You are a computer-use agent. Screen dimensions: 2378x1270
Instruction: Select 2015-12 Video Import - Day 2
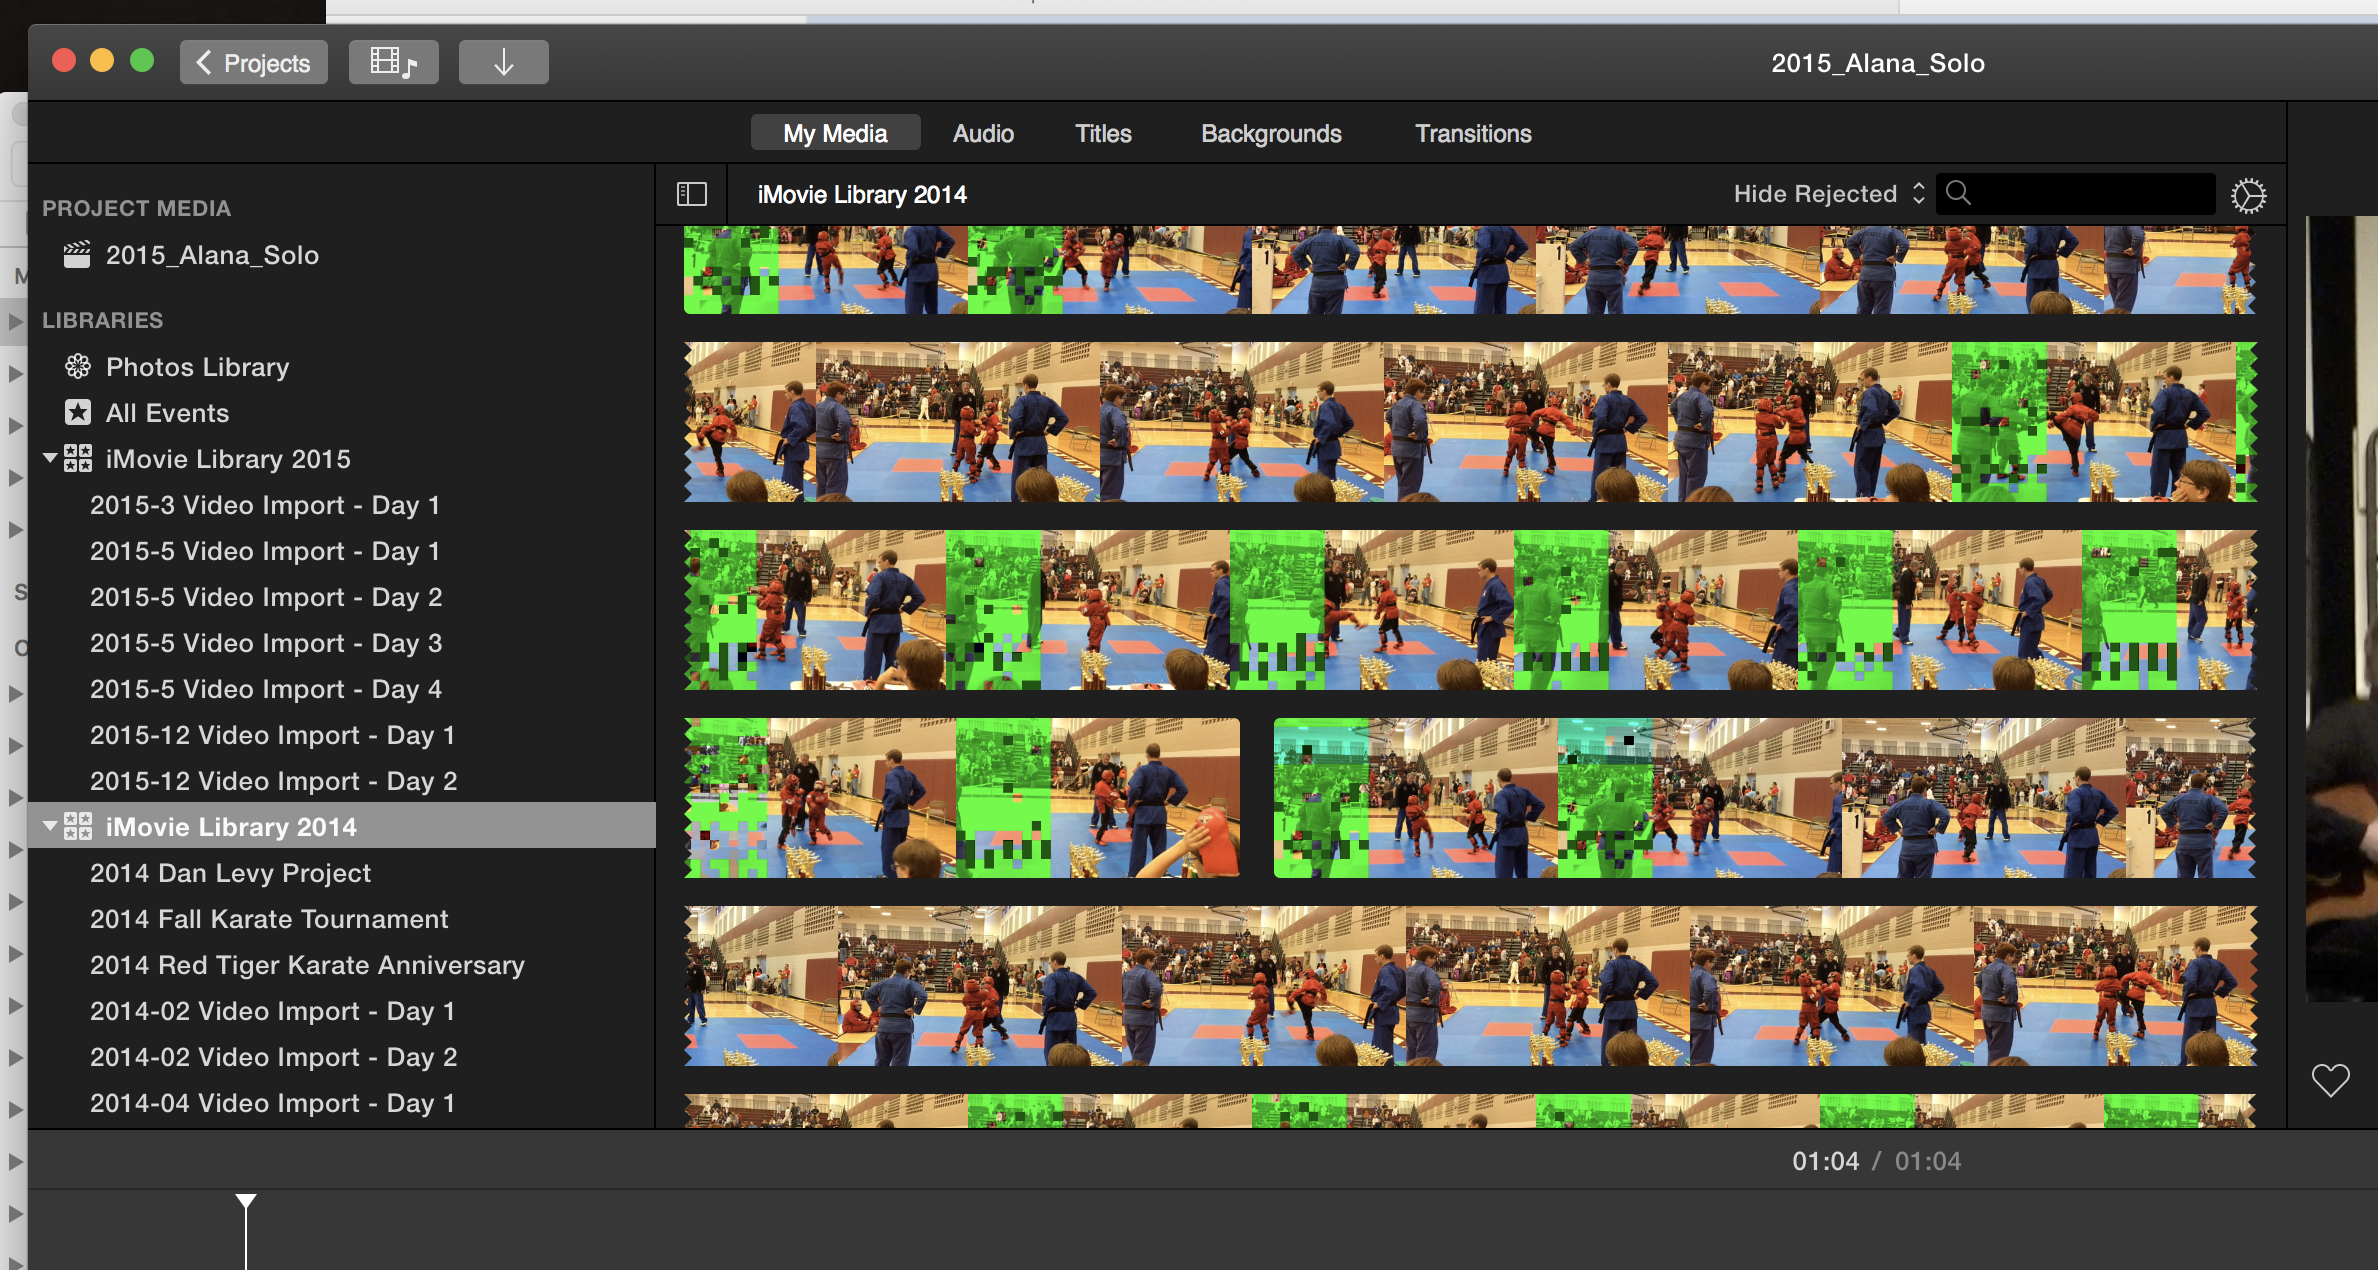pos(273,781)
